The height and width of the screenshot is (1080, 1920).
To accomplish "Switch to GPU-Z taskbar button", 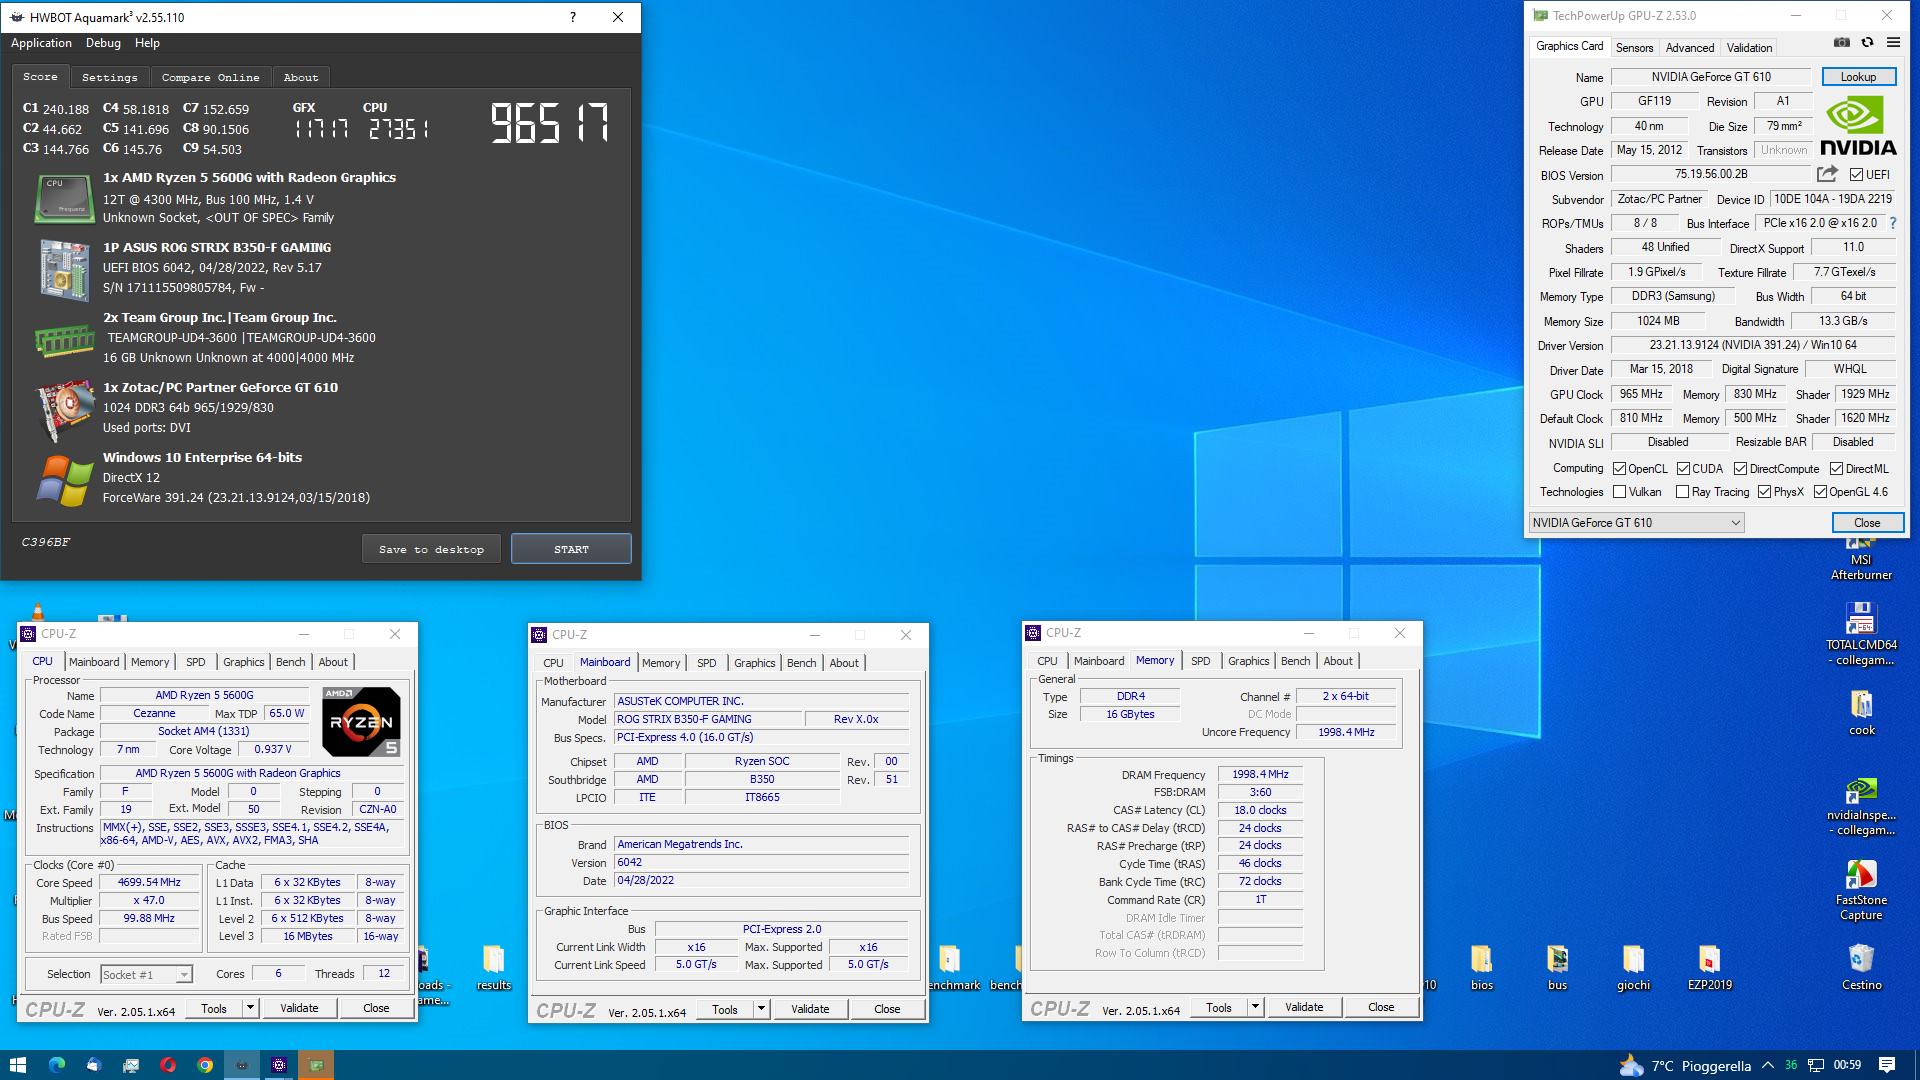I will click(x=316, y=1065).
